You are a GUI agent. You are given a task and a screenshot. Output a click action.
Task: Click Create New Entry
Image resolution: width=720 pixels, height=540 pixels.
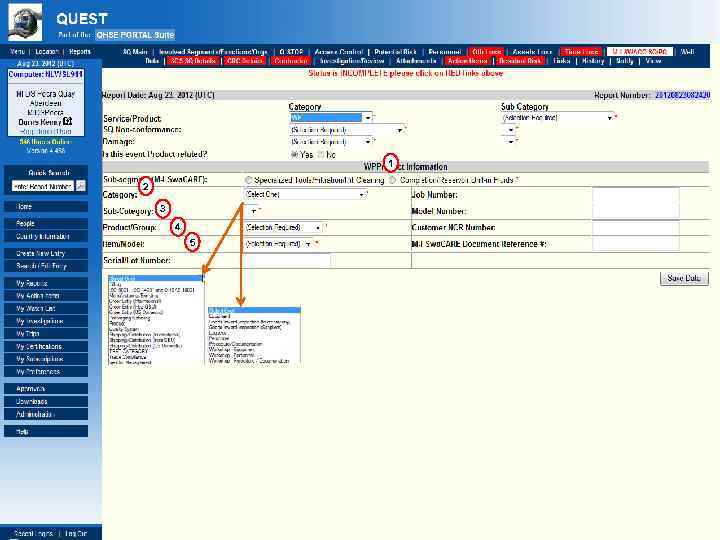click(46, 253)
